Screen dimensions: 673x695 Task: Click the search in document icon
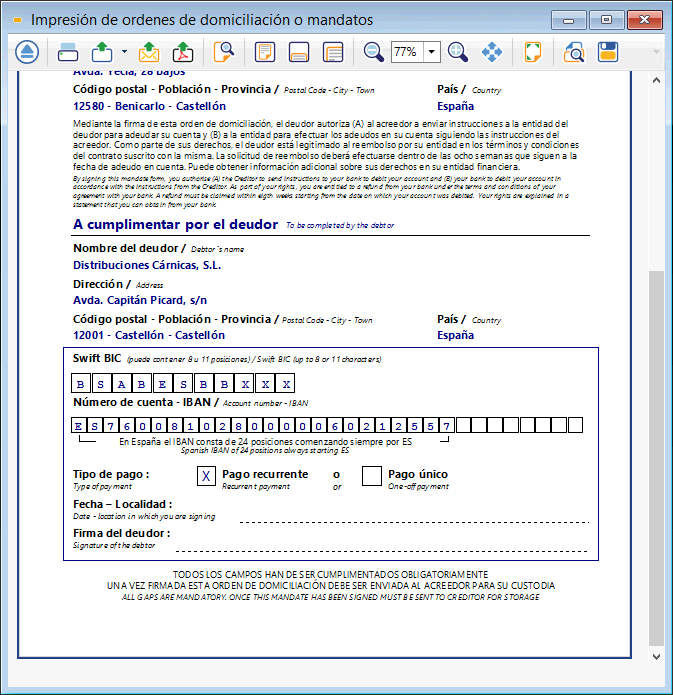[x=224, y=52]
